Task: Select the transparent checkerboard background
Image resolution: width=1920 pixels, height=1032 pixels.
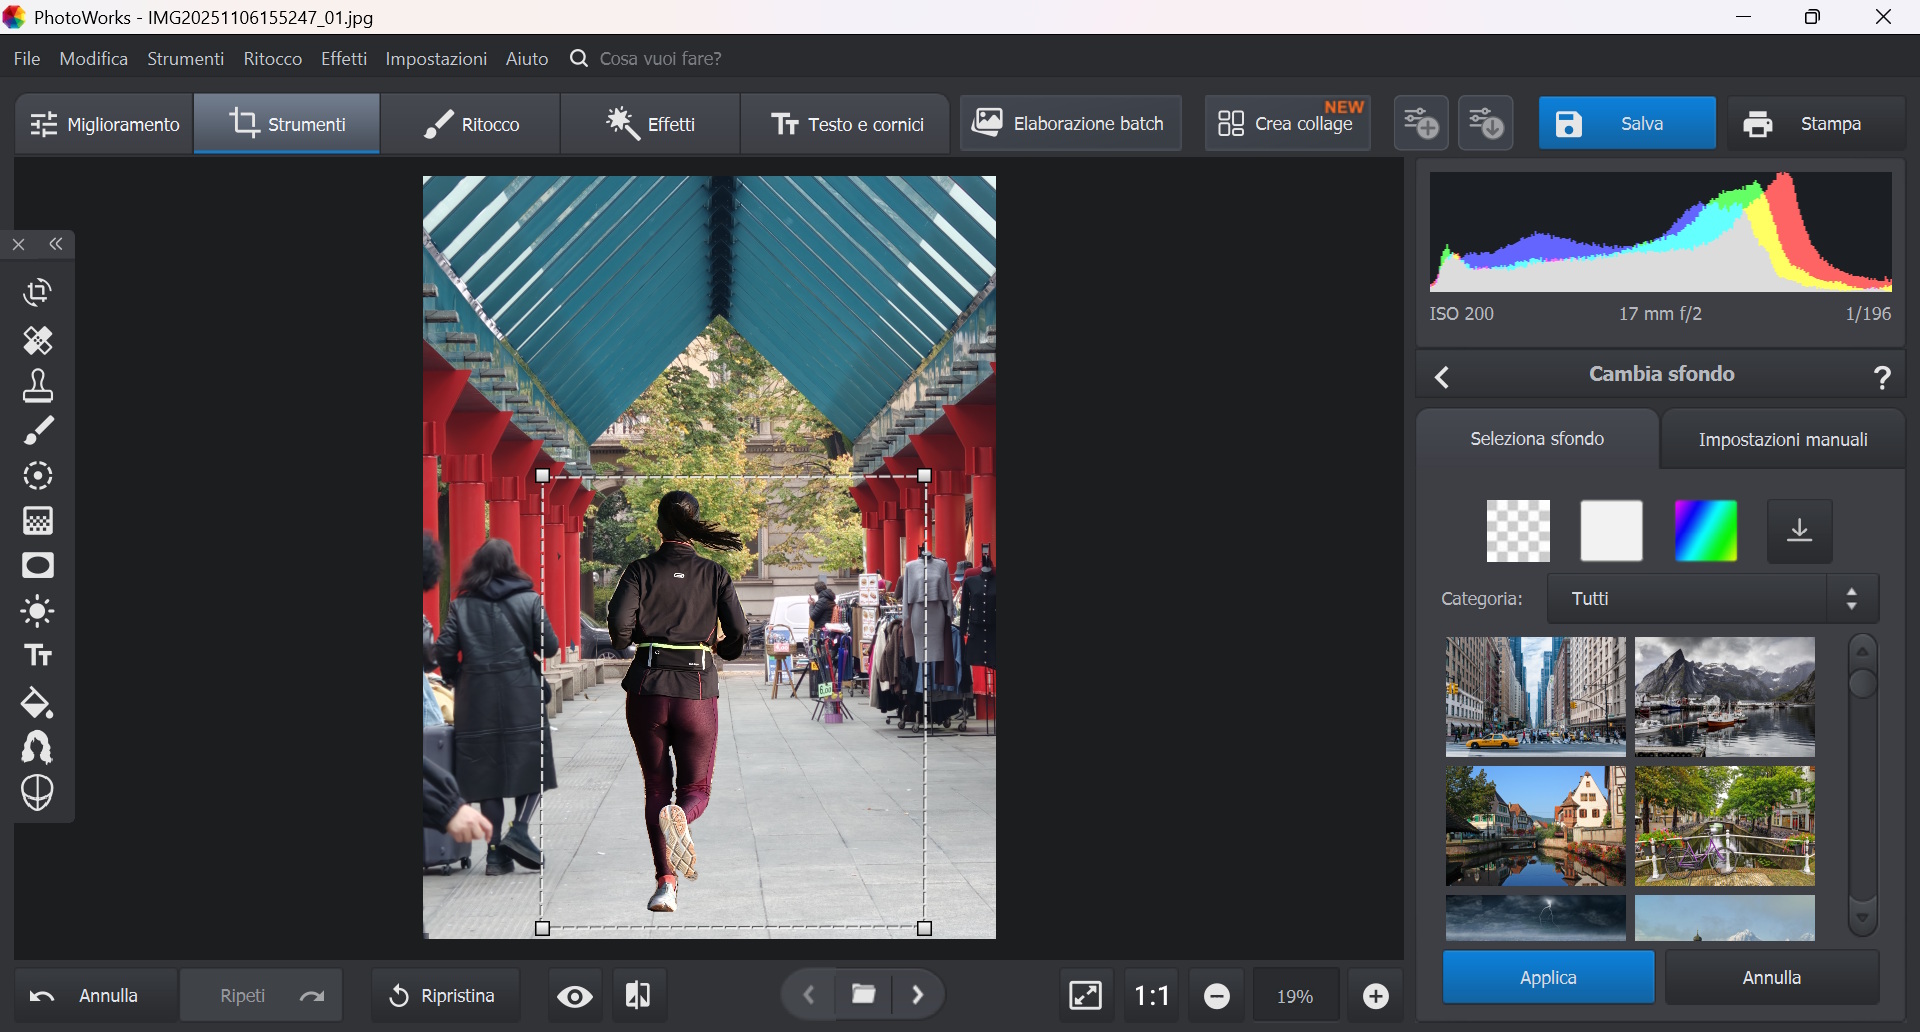Action: [1518, 531]
